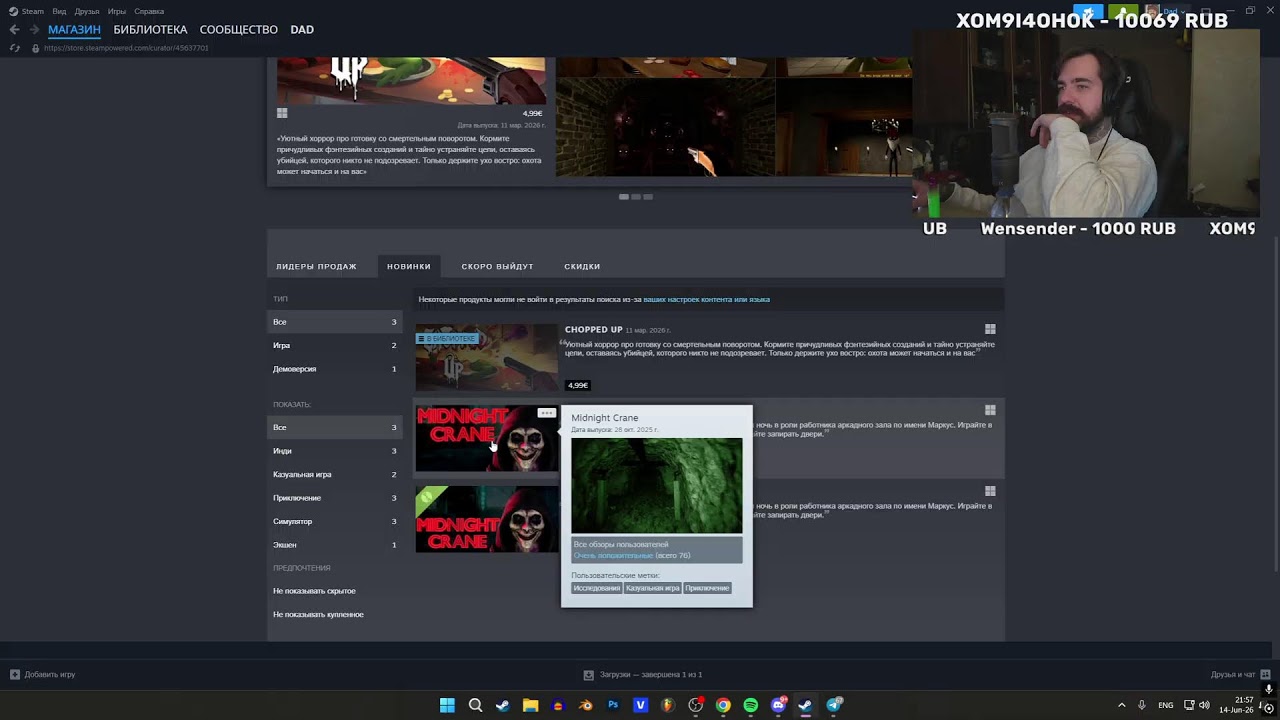Image resolution: width=1280 pixels, height=720 pixels.
Task: Open the Справка menu
Action: pyautogui.click(x=149, y=11)
